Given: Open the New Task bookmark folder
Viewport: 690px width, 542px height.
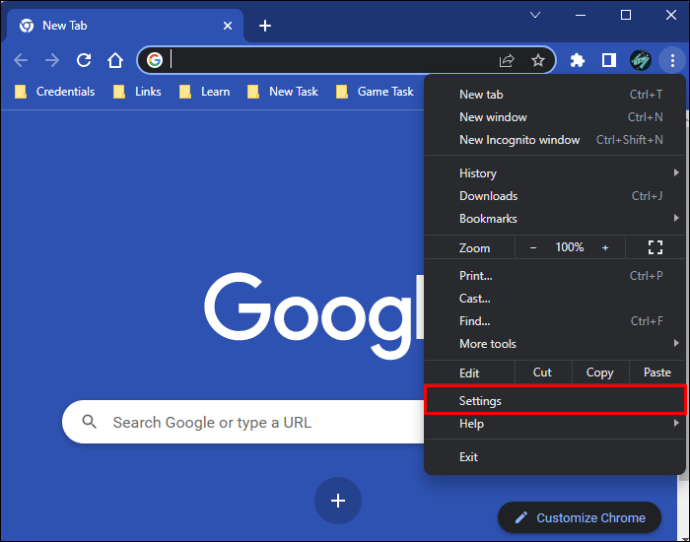Looking at the screenshot, I should tap(283, 92).
